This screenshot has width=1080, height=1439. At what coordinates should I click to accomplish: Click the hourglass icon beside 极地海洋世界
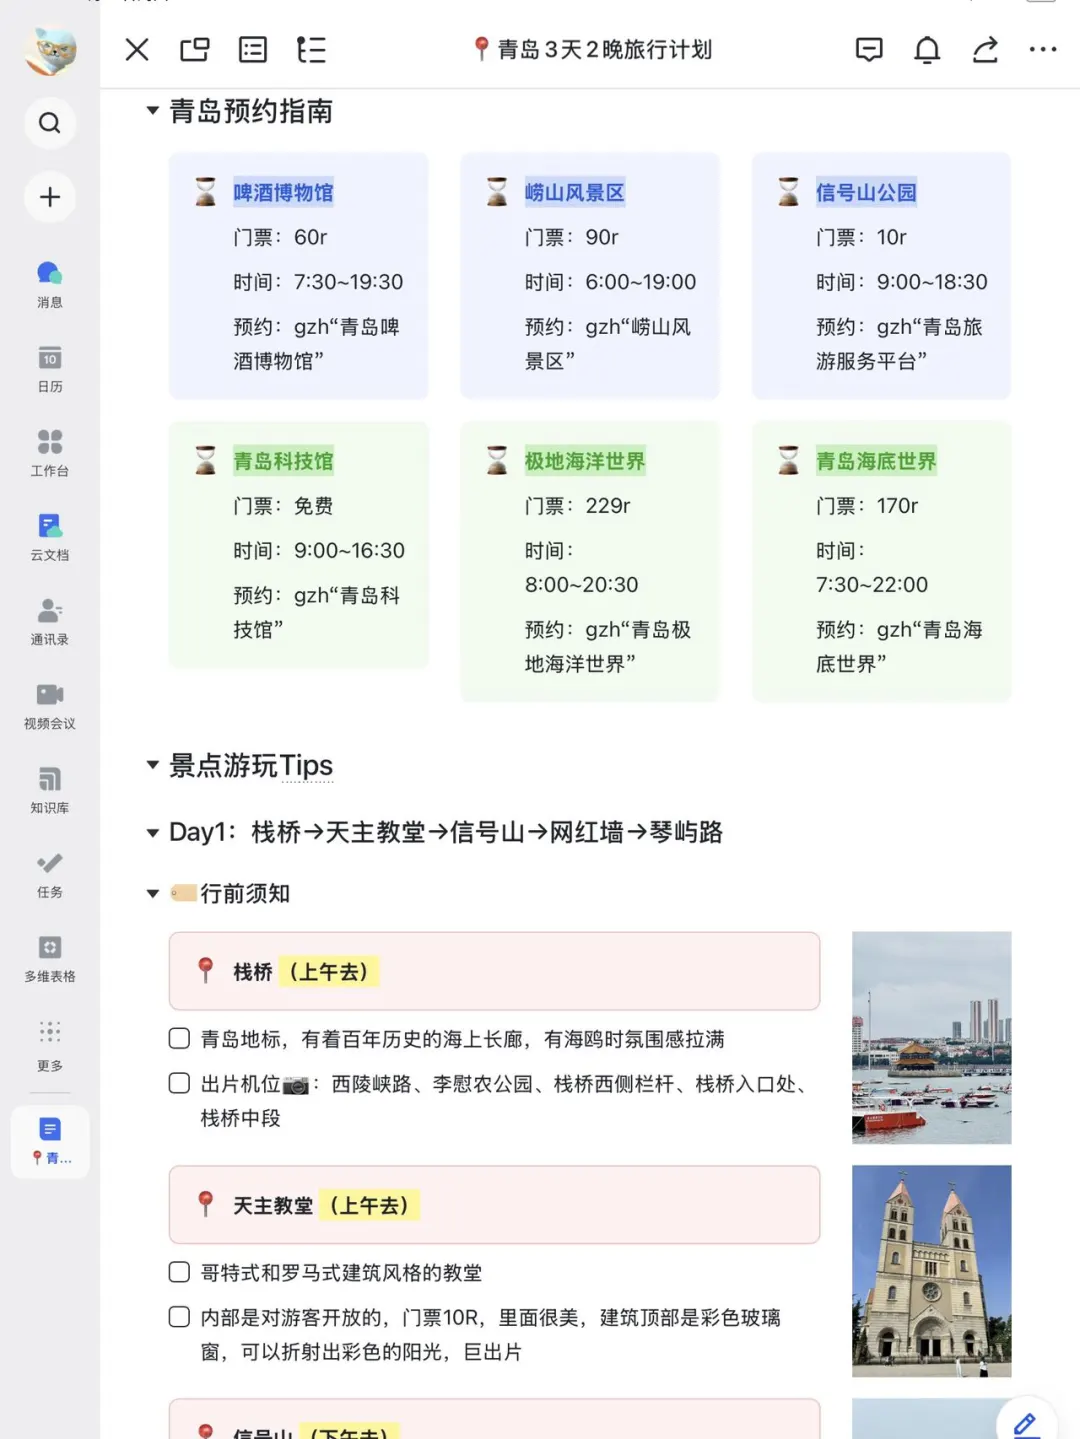pos(497,460)
